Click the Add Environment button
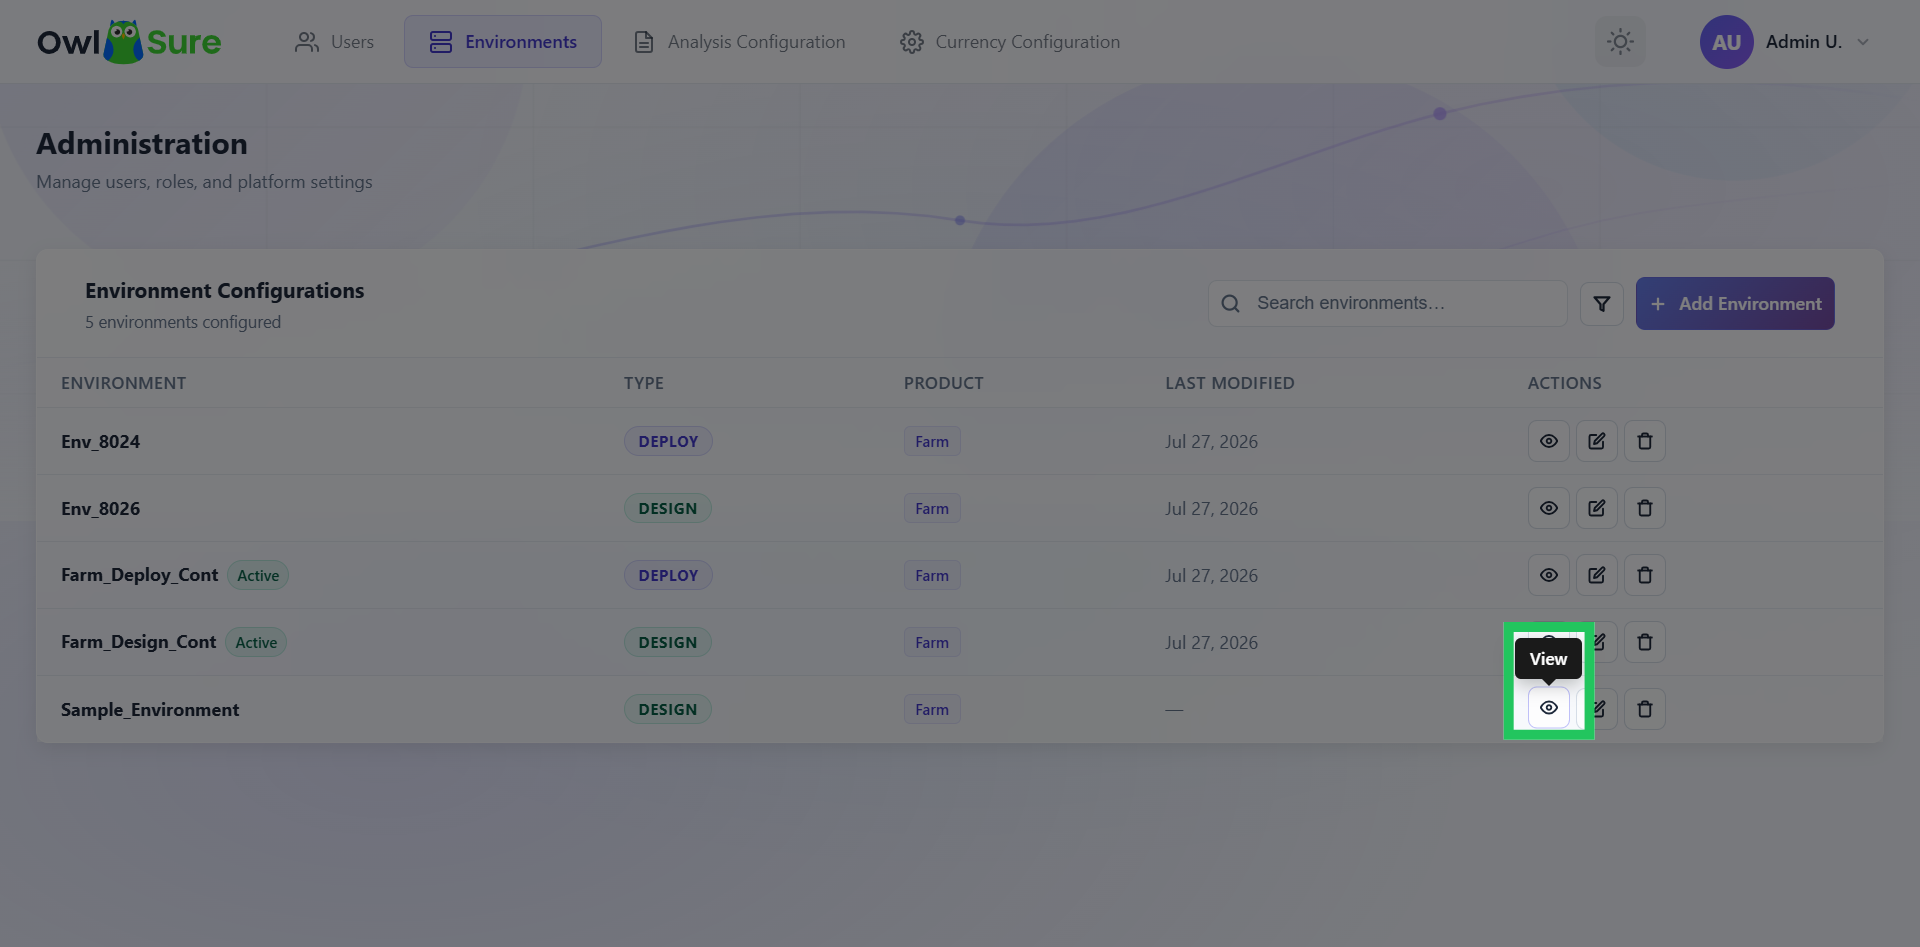 point(1735,303)
